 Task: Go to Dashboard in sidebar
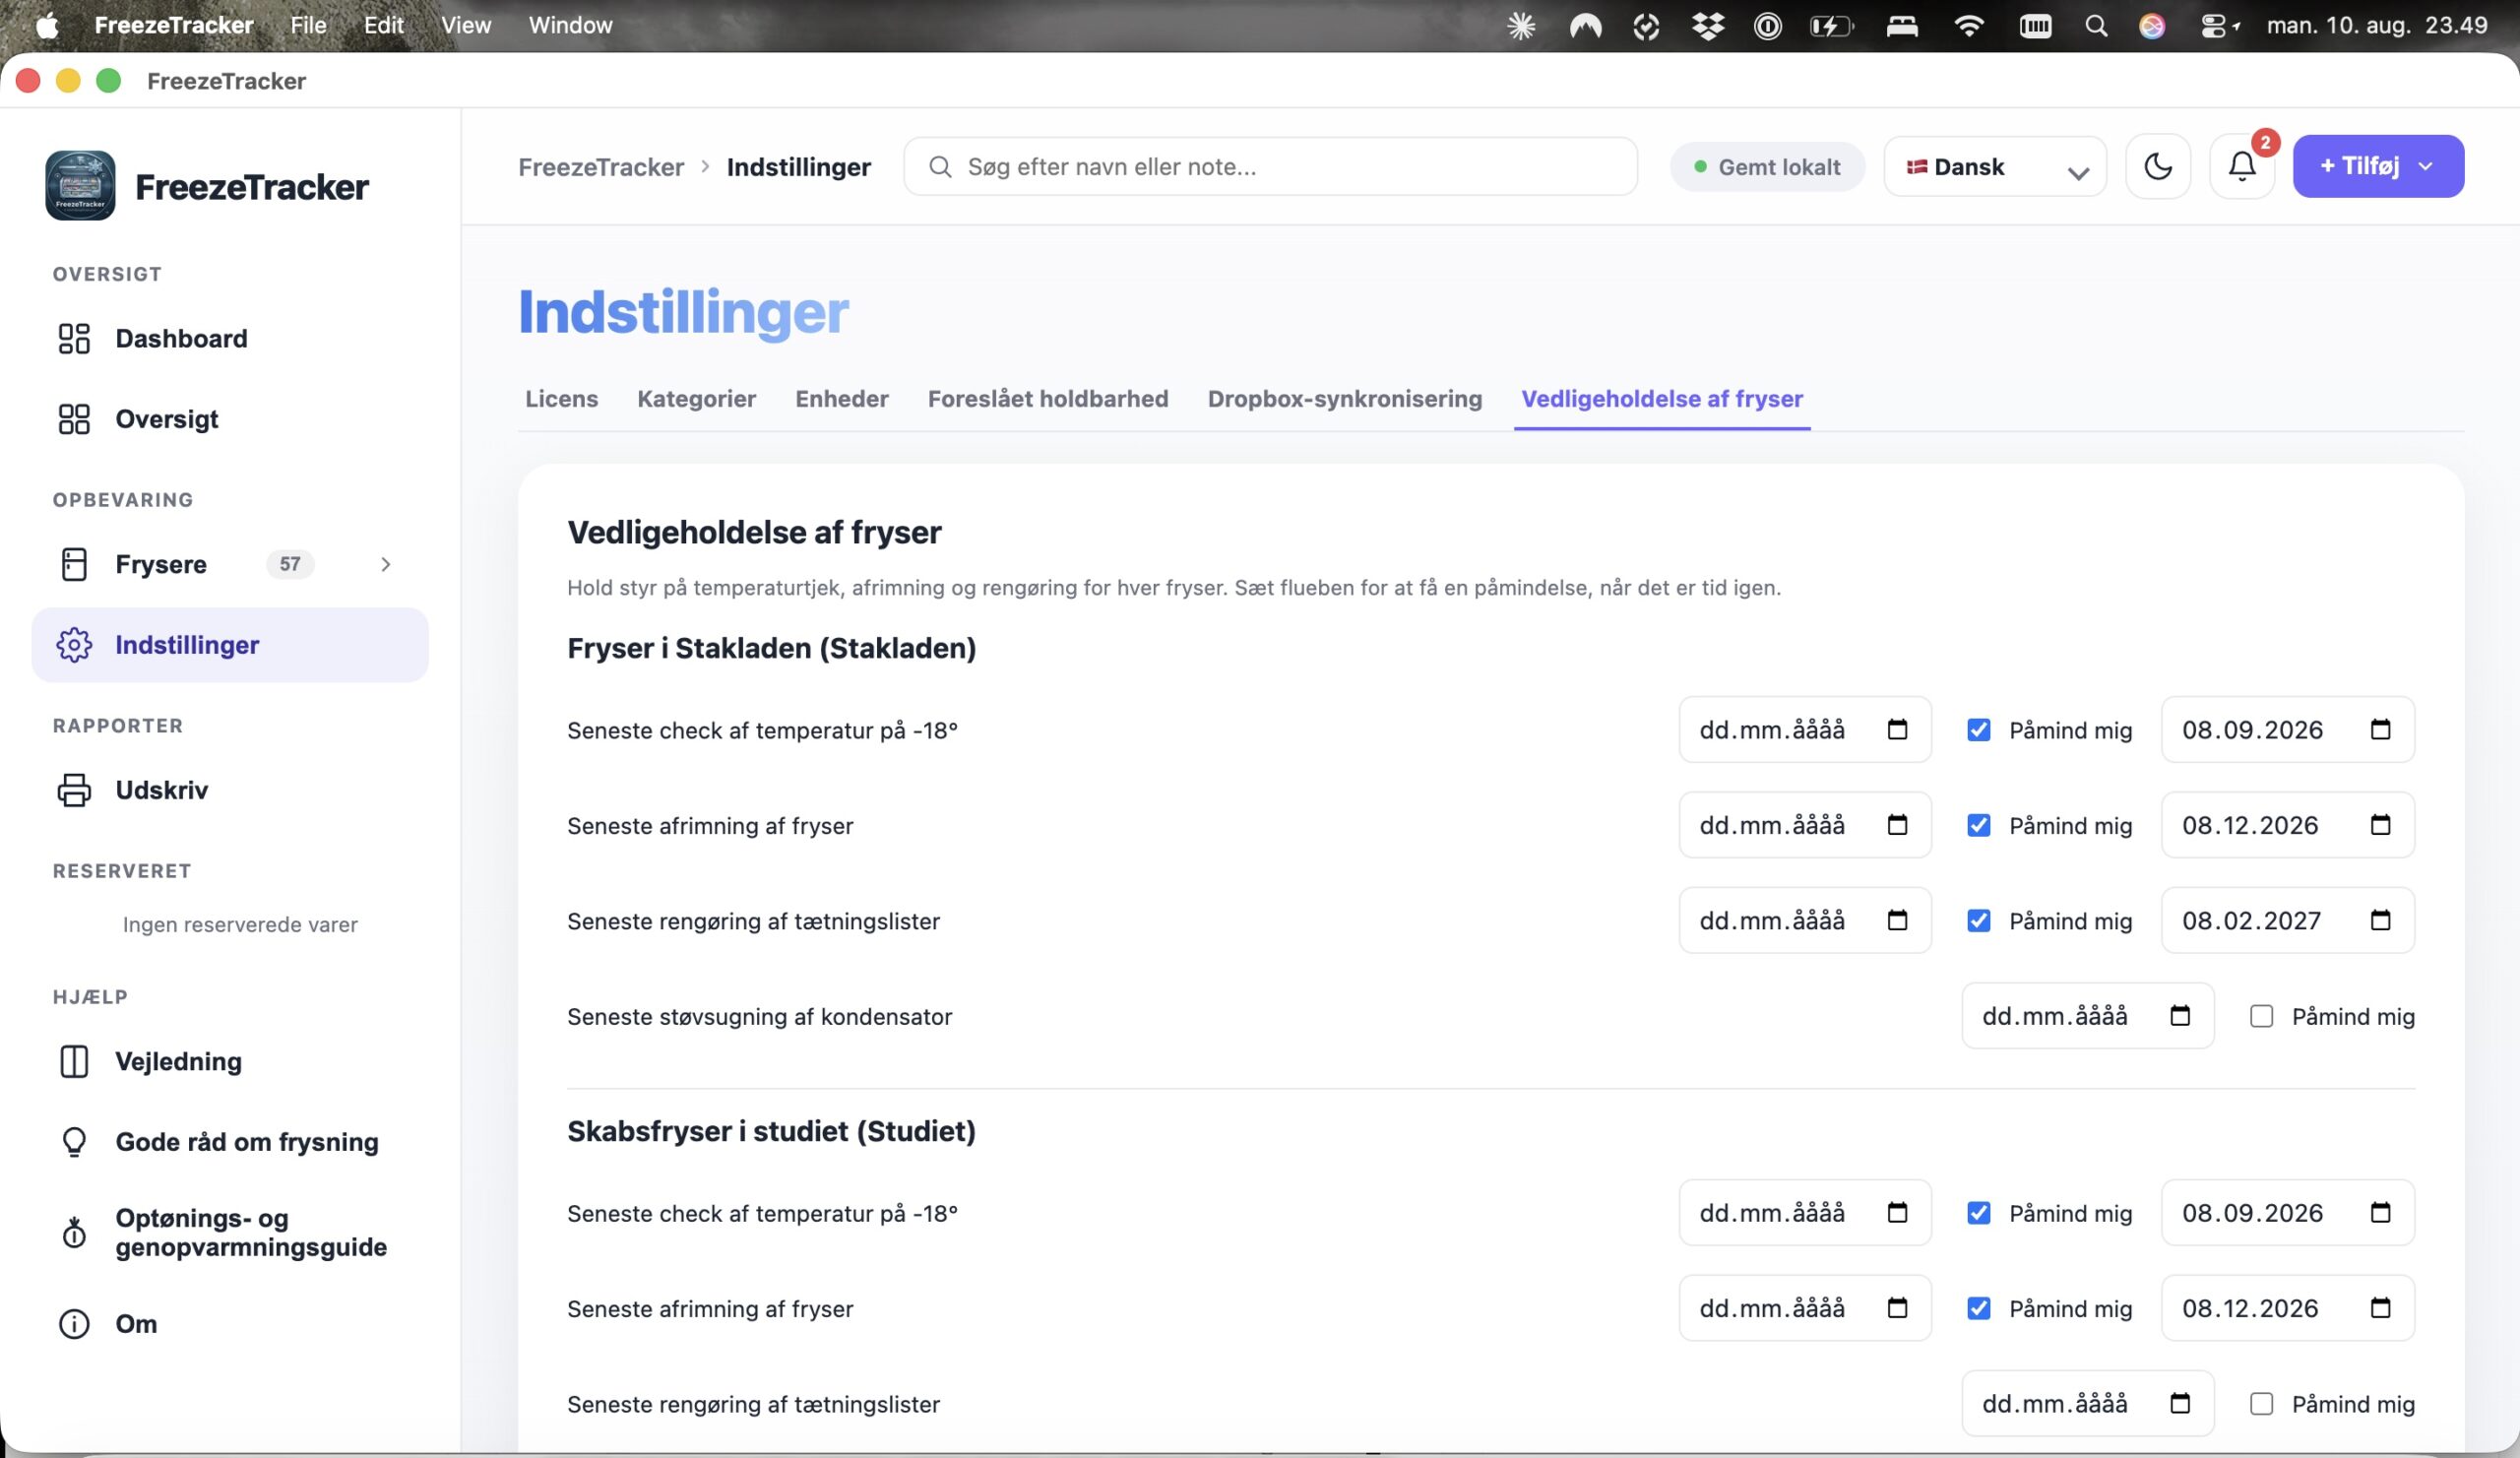230,338
